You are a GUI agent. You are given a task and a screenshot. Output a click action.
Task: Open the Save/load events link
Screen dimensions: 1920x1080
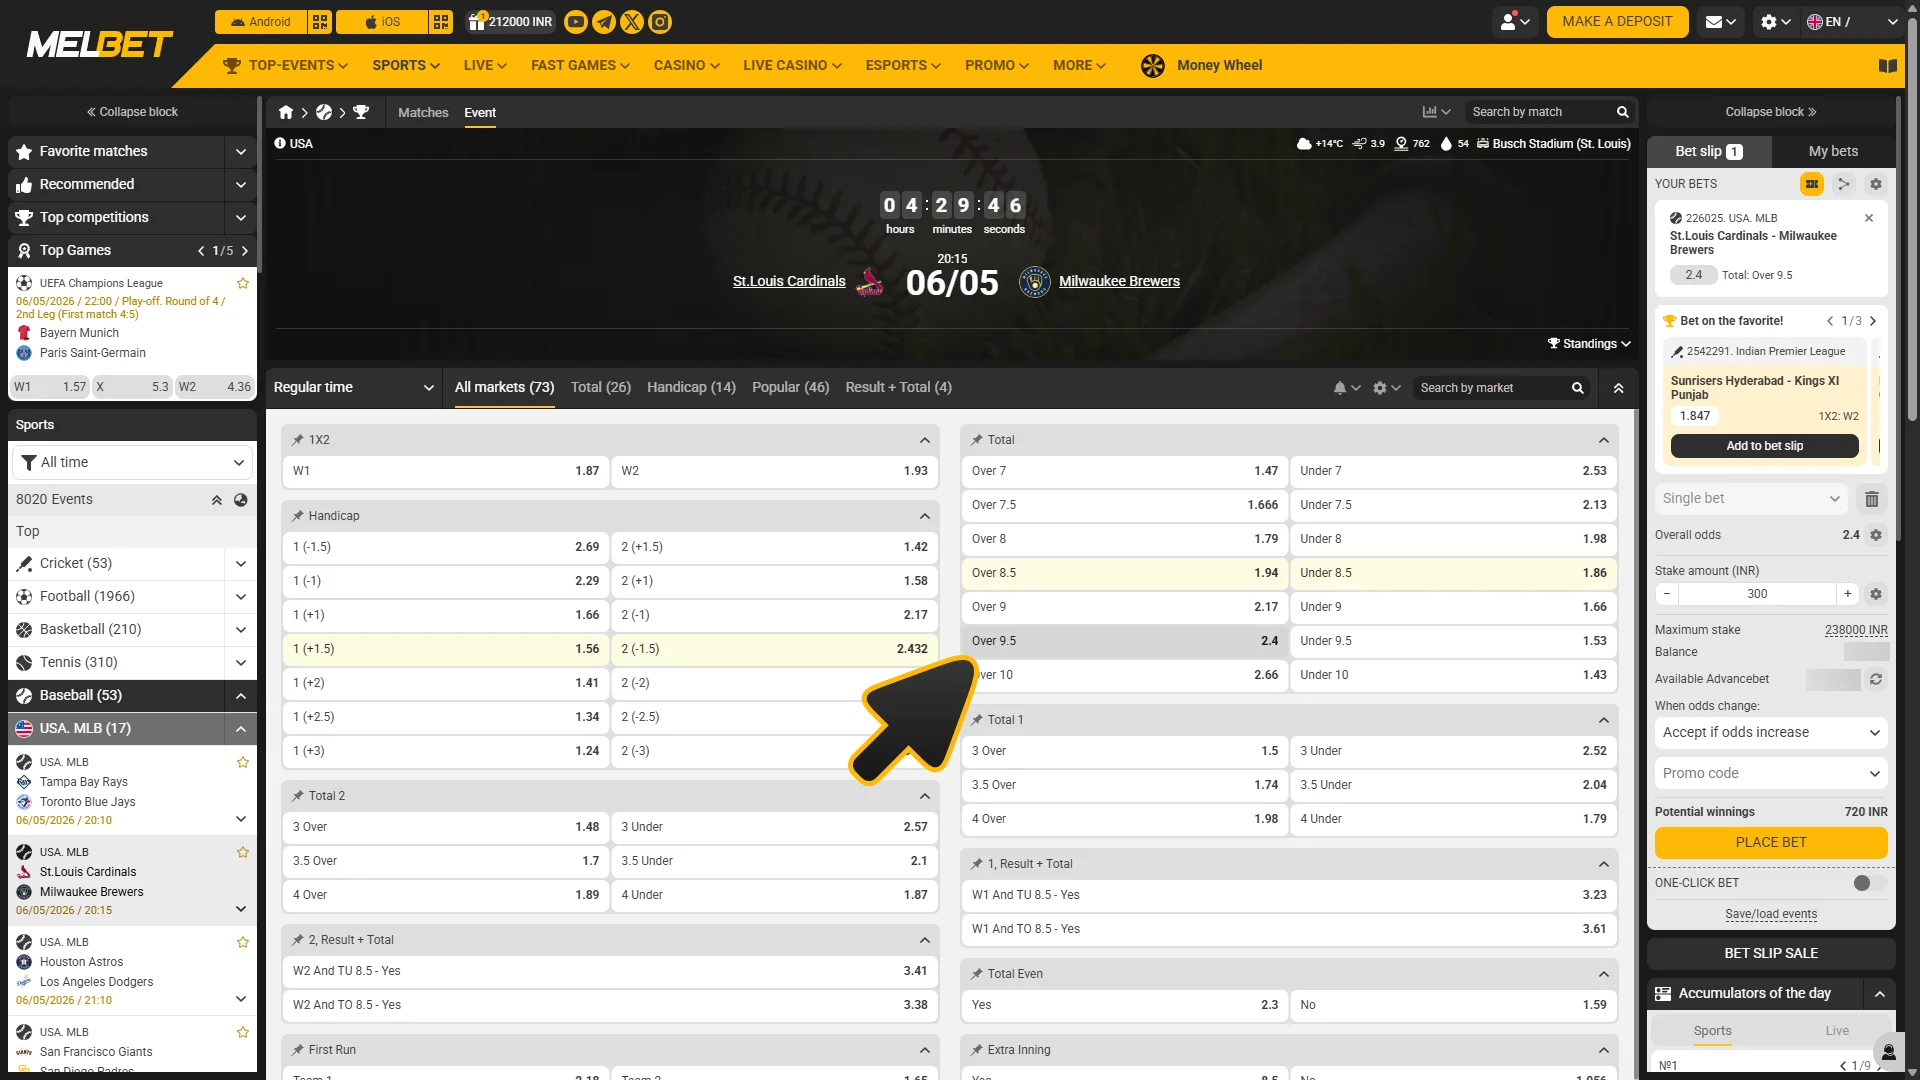pos(1771,915)
